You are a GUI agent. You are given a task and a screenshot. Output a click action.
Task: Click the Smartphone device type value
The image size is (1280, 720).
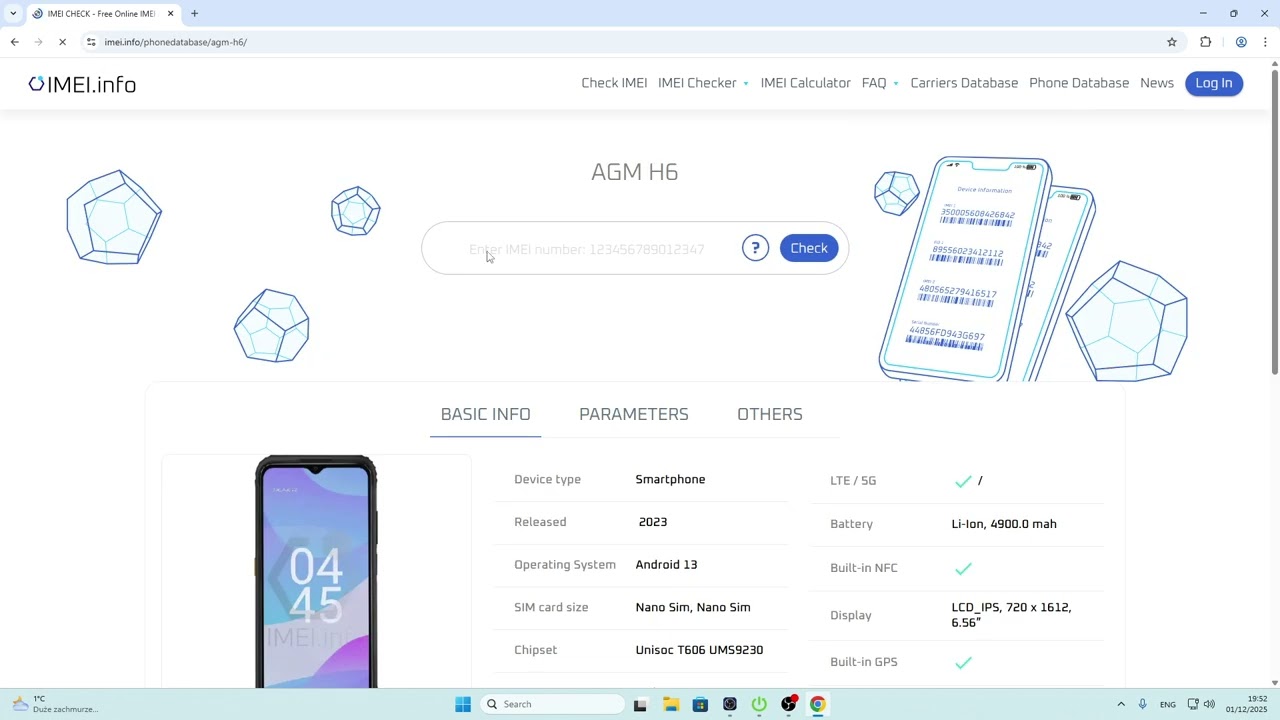670,479
